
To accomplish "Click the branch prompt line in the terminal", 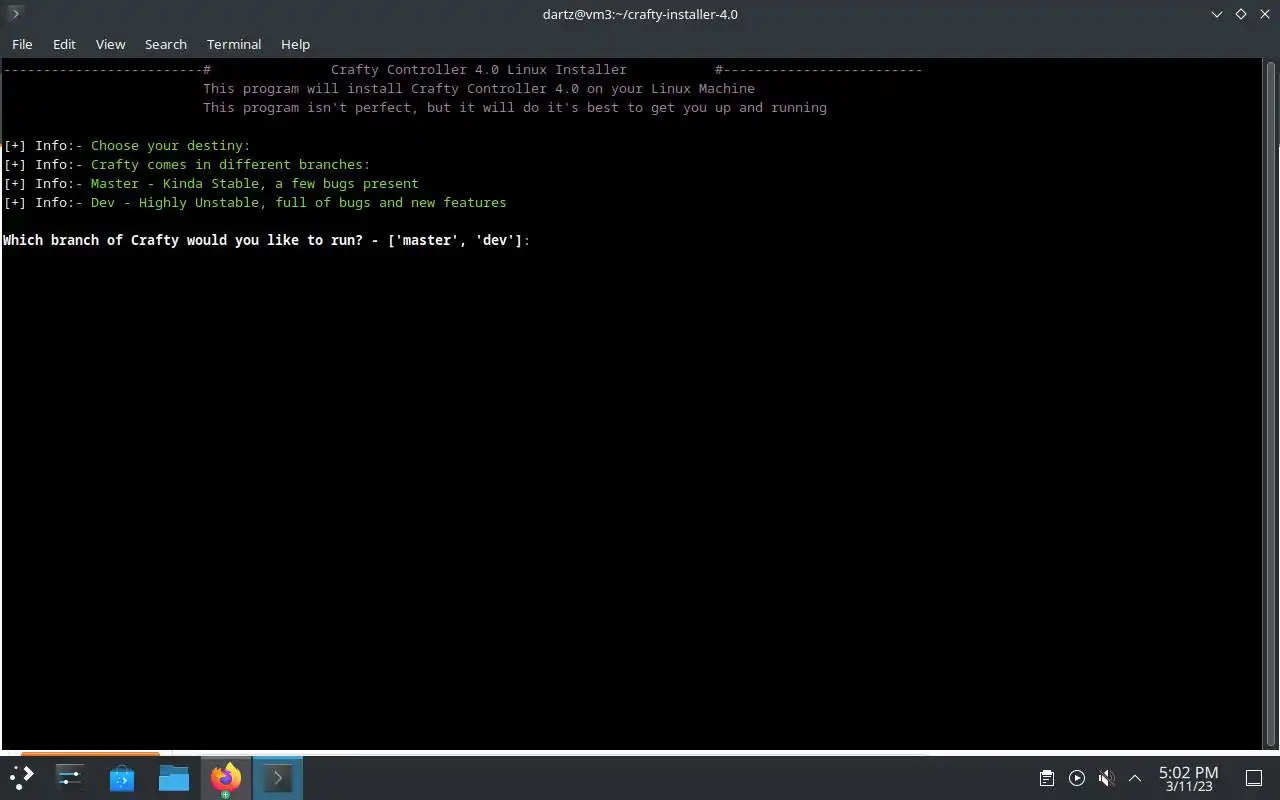I will point(266,241).
